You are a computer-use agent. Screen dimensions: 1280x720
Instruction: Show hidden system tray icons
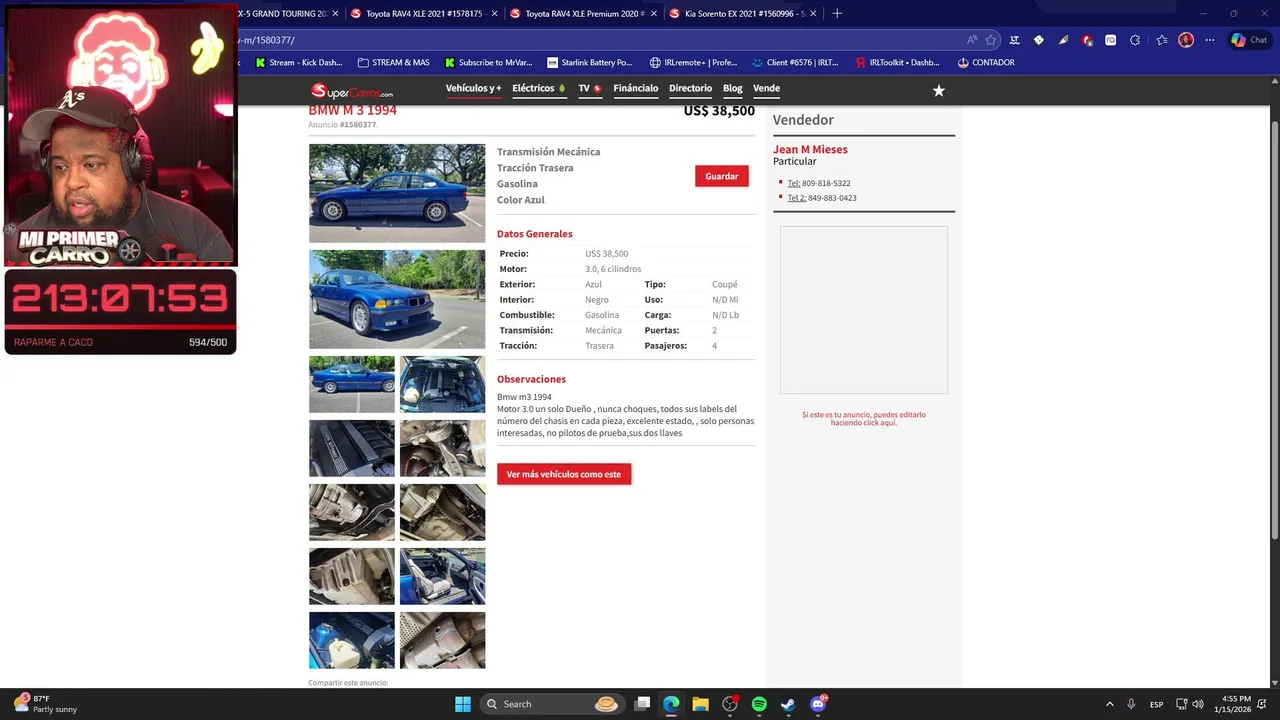pos(1109,704)
